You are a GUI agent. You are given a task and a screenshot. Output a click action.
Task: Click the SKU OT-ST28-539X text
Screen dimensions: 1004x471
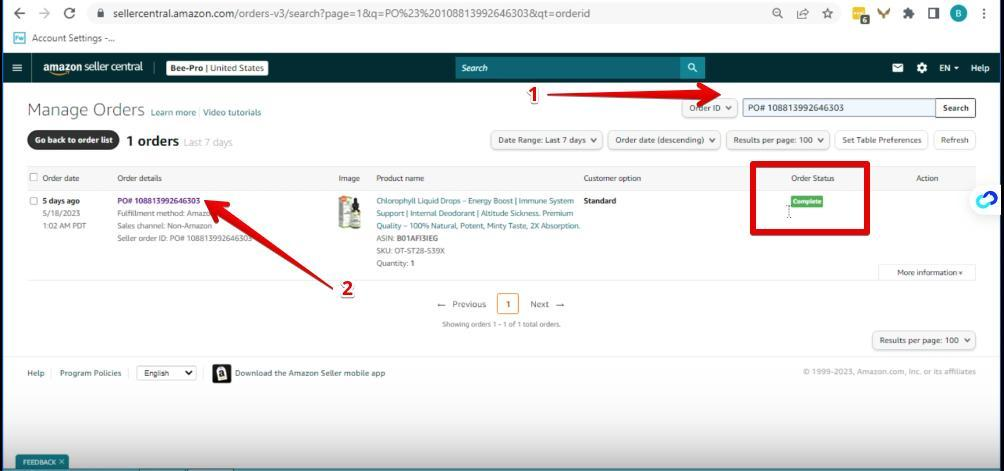(410, 251)
